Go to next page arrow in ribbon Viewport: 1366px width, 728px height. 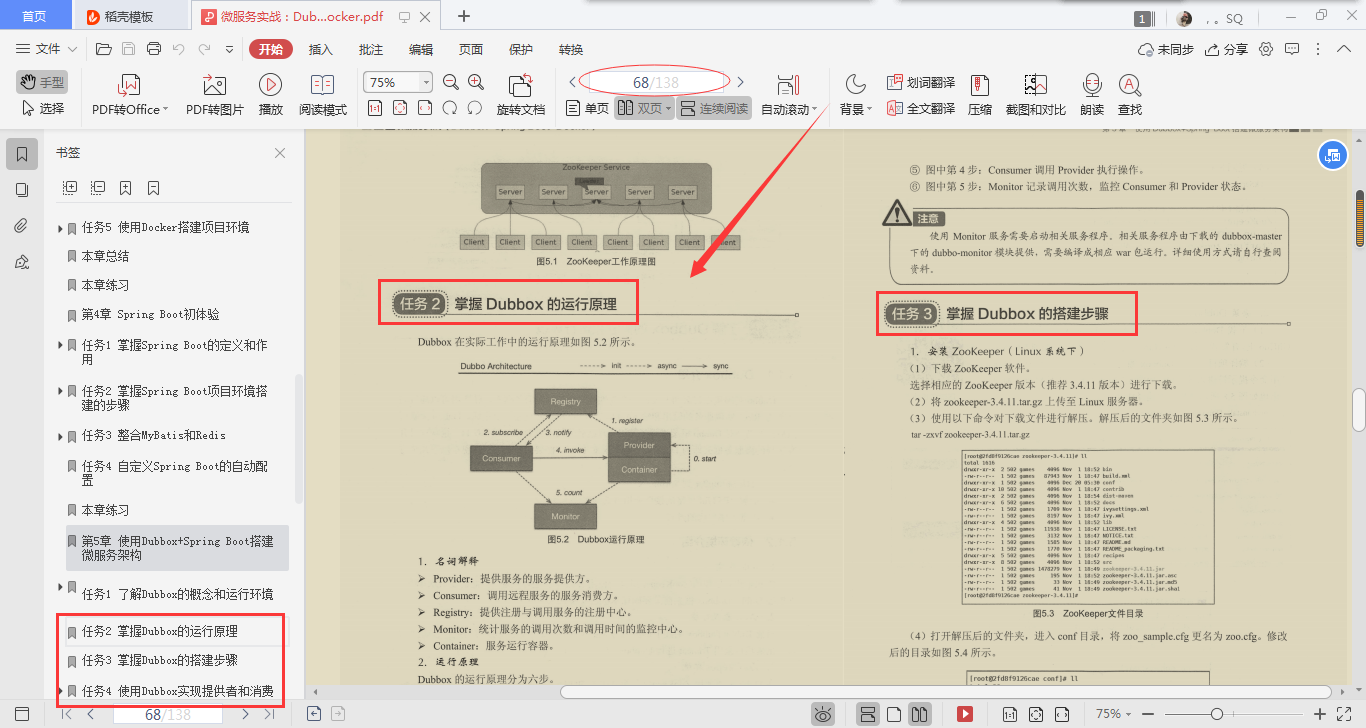tap(741, 82)
